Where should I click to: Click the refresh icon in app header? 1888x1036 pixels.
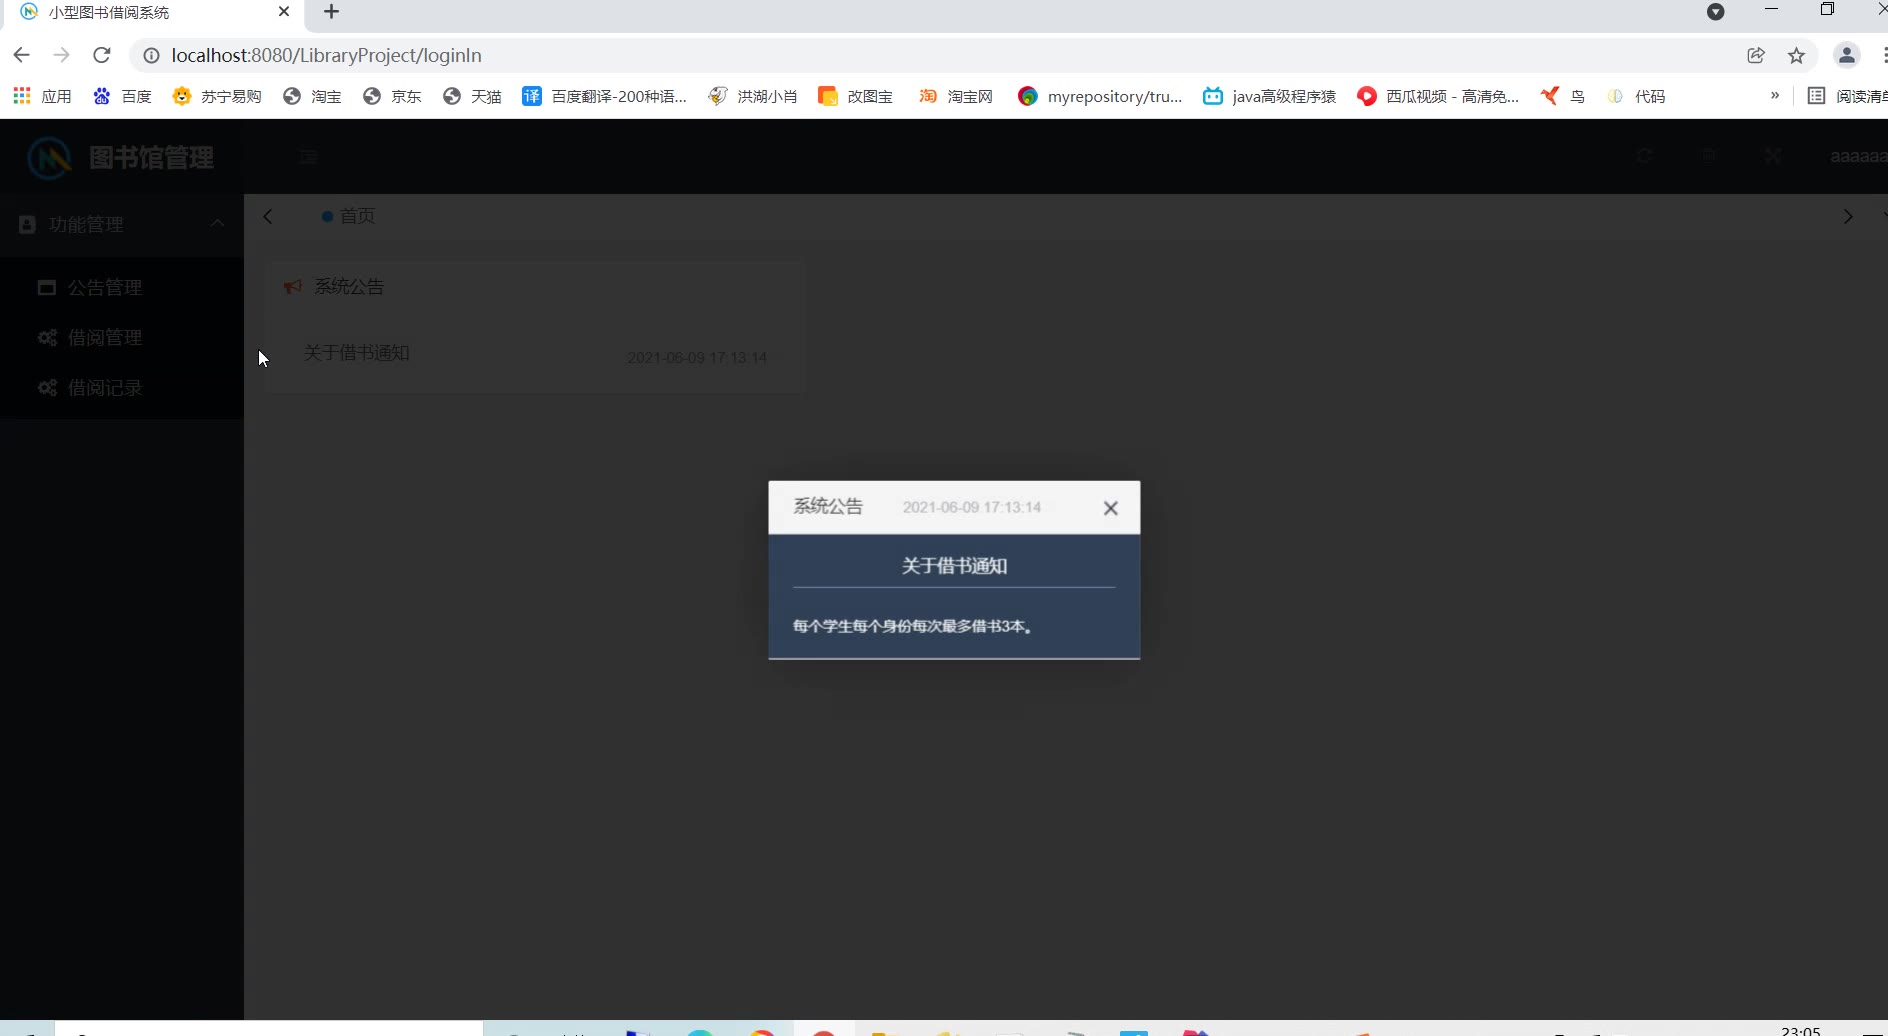tap(1645, 156)
